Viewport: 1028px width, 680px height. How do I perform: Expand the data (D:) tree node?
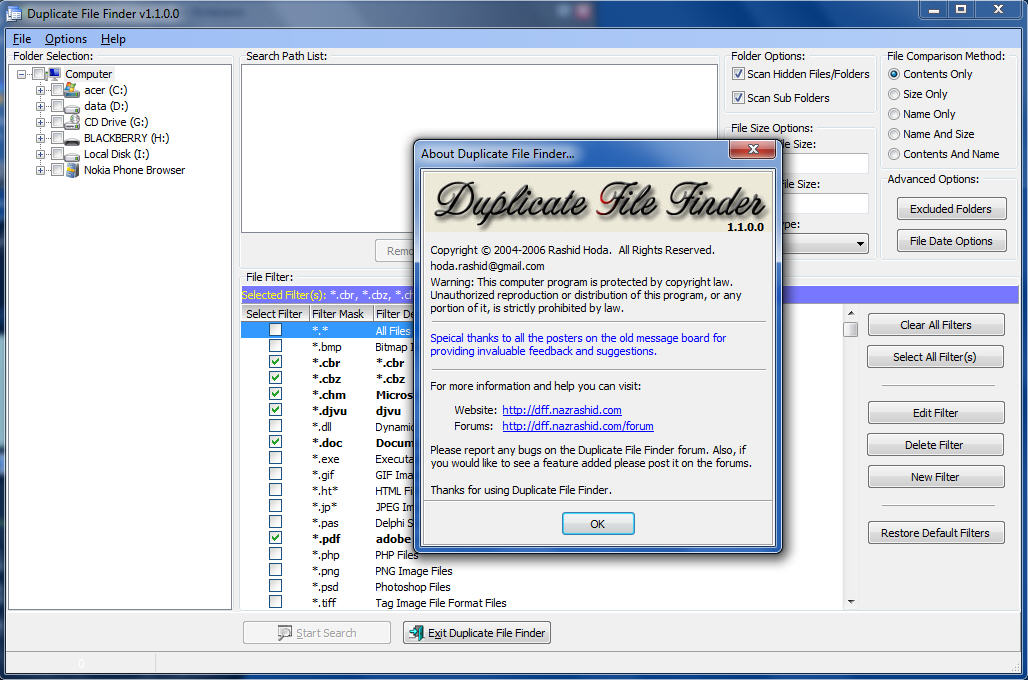pos(40,106)
